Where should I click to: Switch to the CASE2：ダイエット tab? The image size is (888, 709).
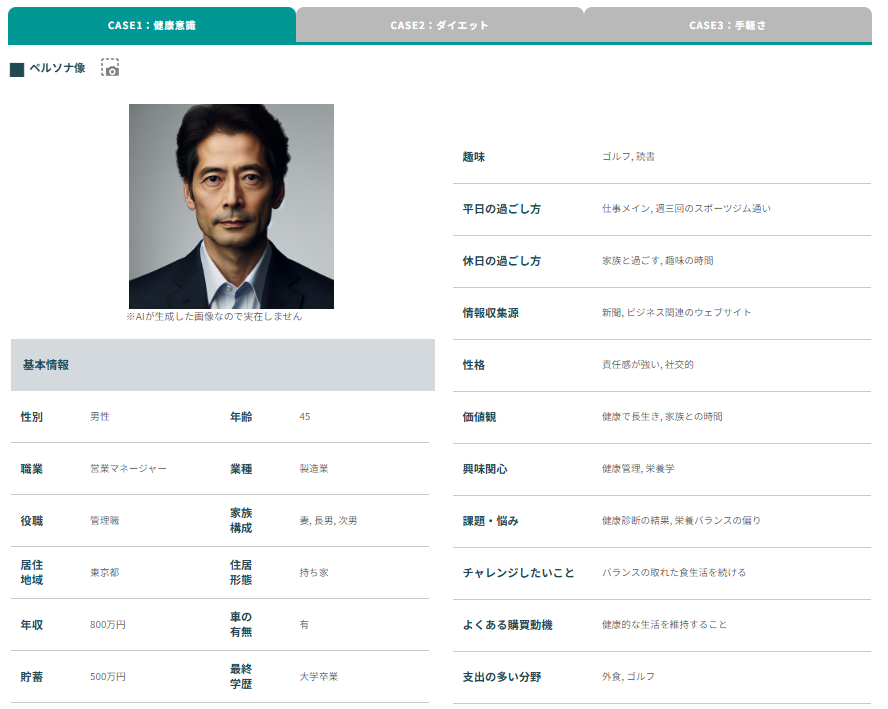(439, 25)
